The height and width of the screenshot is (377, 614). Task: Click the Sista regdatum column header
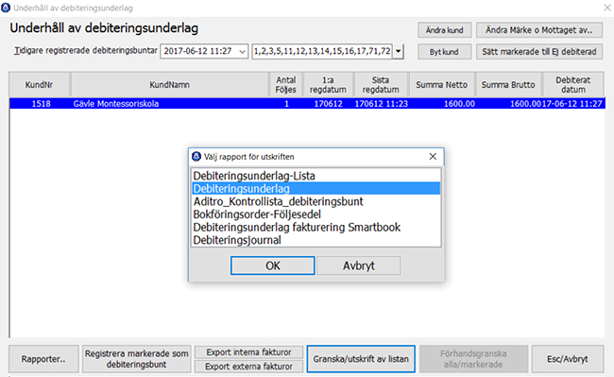coord(381,85)
